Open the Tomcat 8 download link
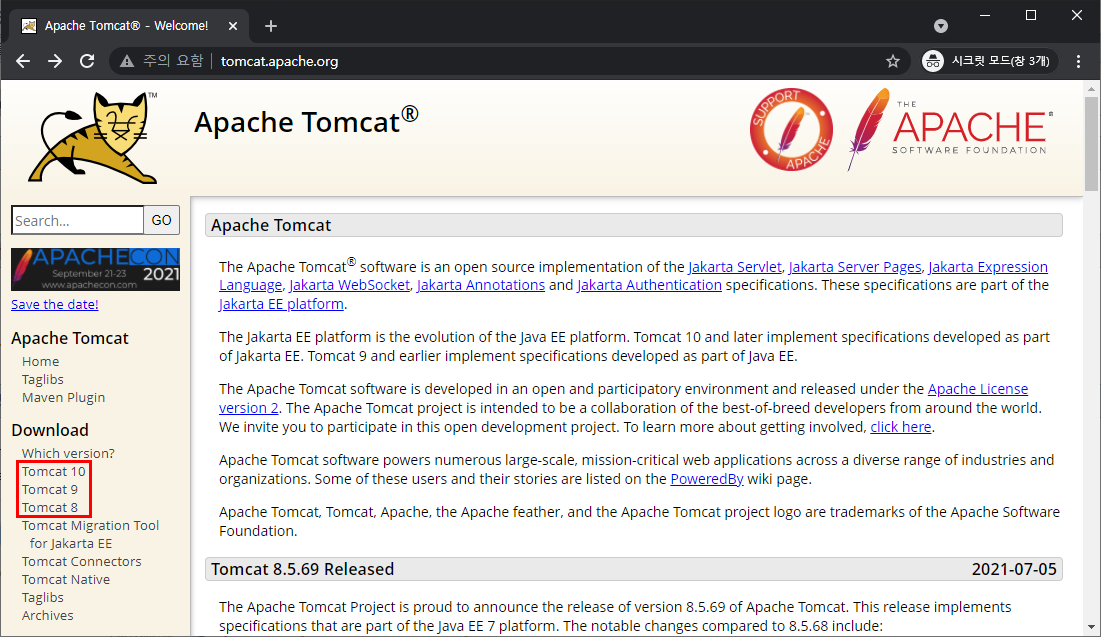The image size is (1101, 637). [50, 507]
